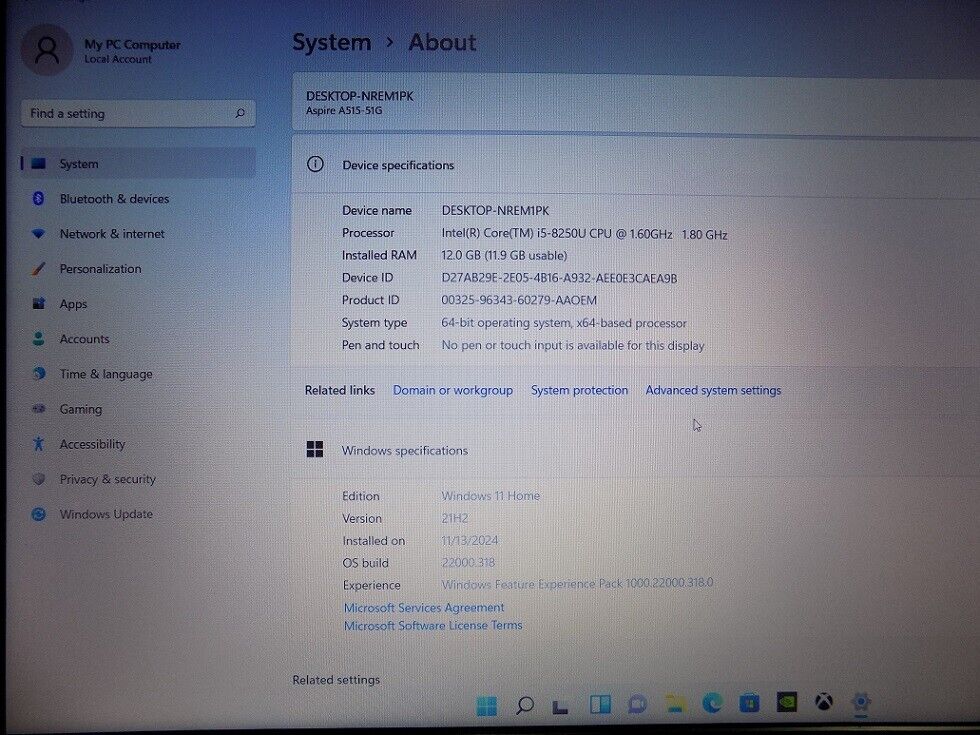Click the info icon beside Device specifications
The image size is (980, 735).
(315, 164)
